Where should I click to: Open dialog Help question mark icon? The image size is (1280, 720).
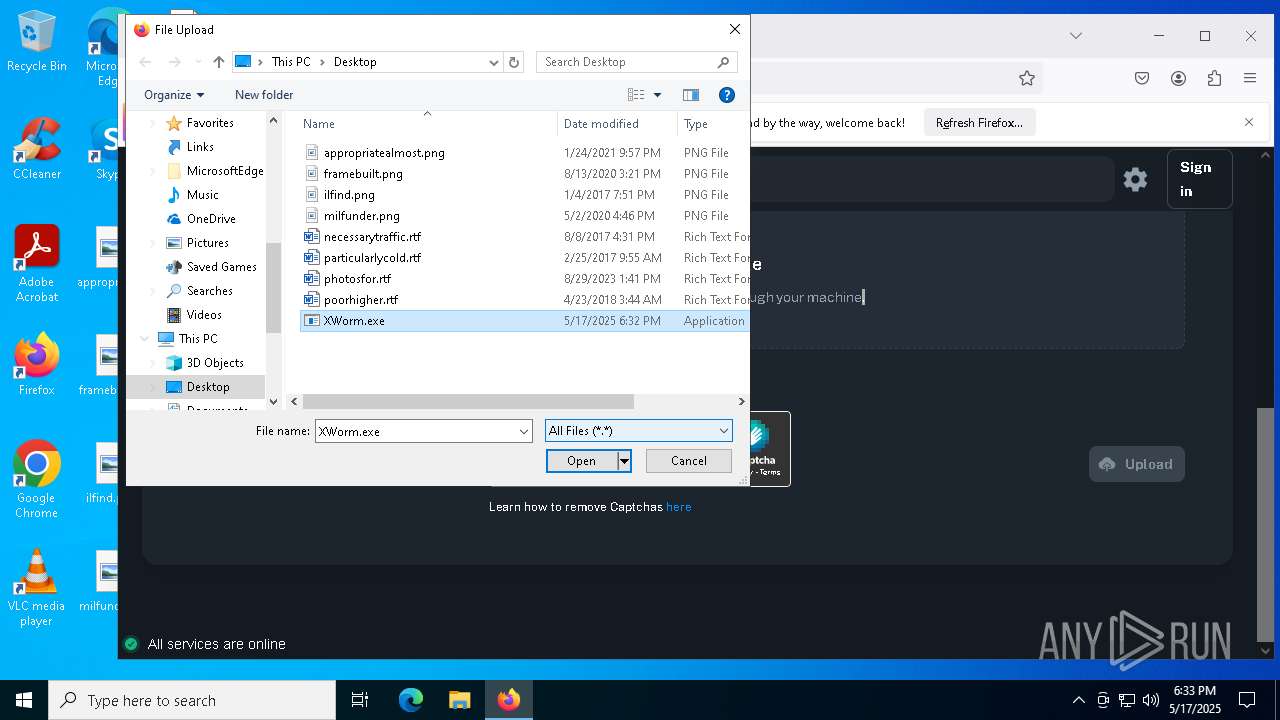727,95
